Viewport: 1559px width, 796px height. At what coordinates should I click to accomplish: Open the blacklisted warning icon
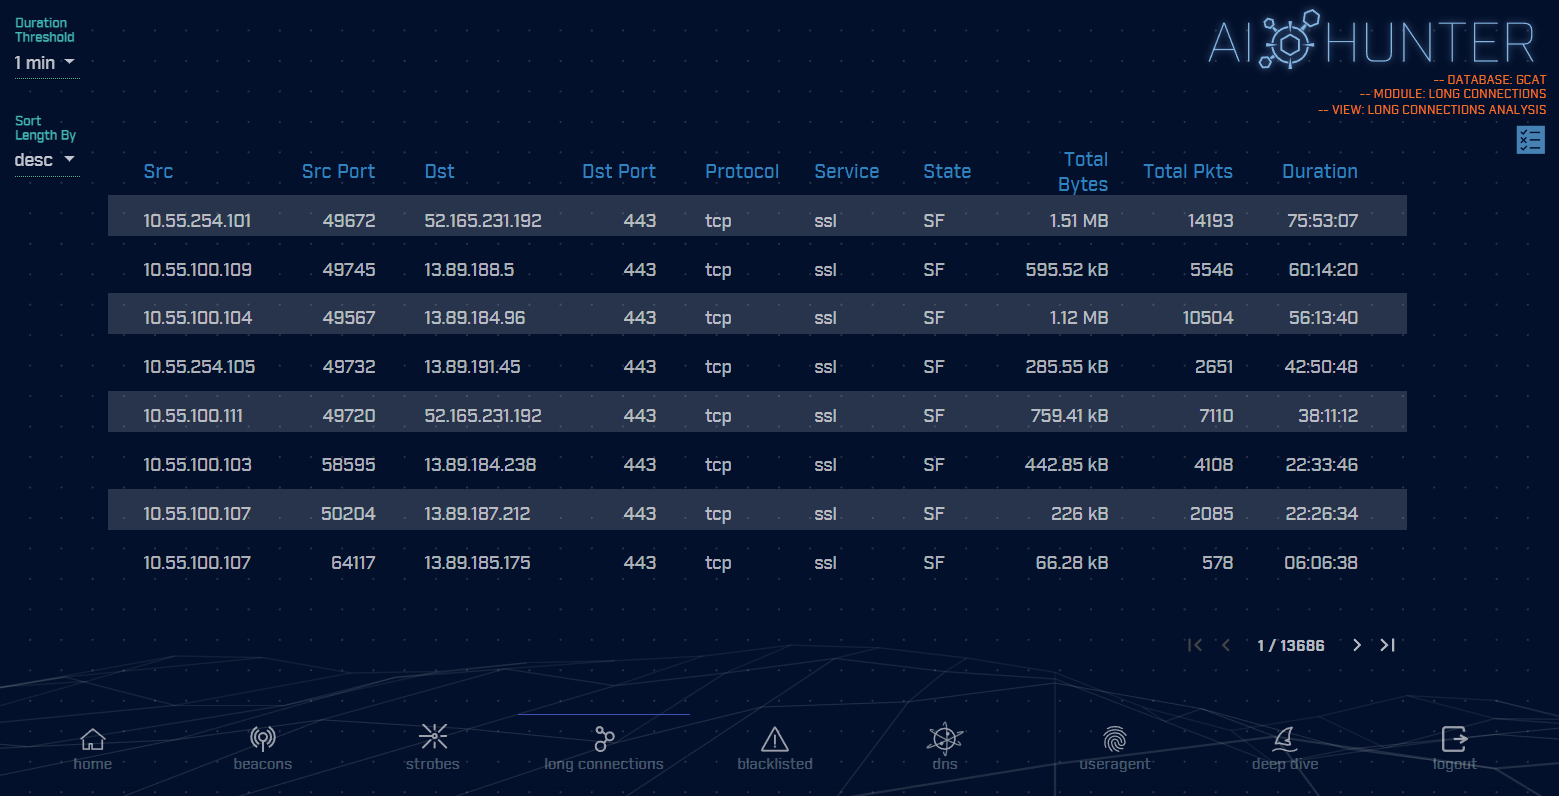[775, 740]
